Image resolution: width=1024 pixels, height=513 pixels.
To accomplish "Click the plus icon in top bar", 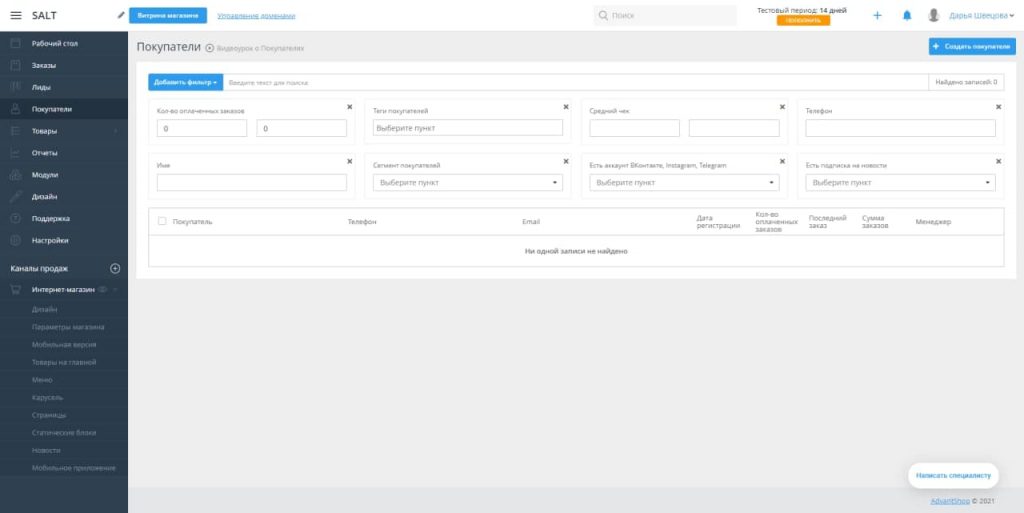I will [877, 16].
